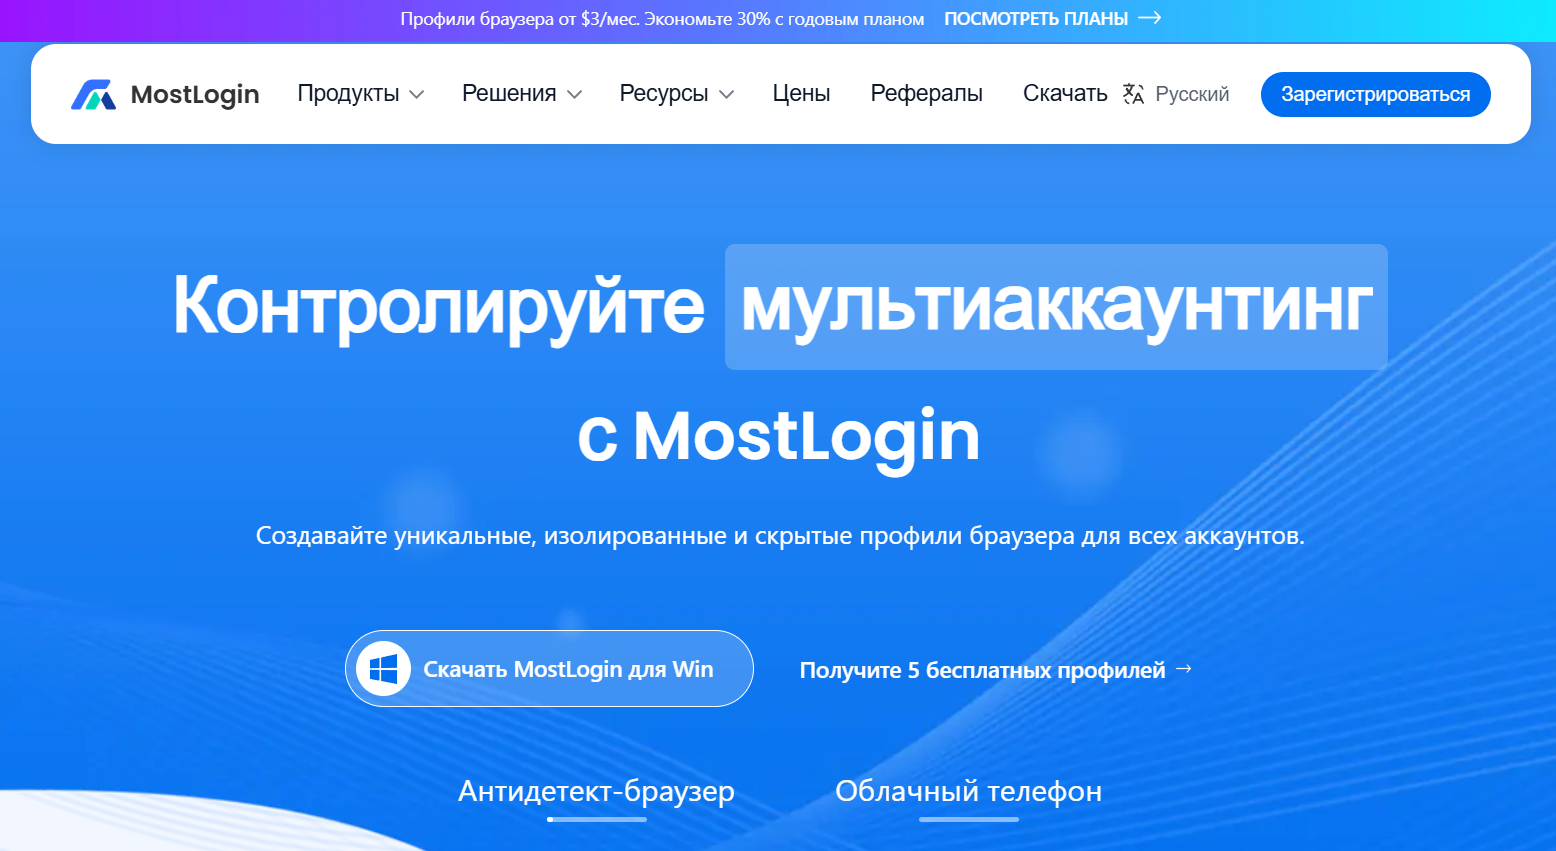
Task: Open the Скачать page in navbar
Action: (x=1065, y=94)
